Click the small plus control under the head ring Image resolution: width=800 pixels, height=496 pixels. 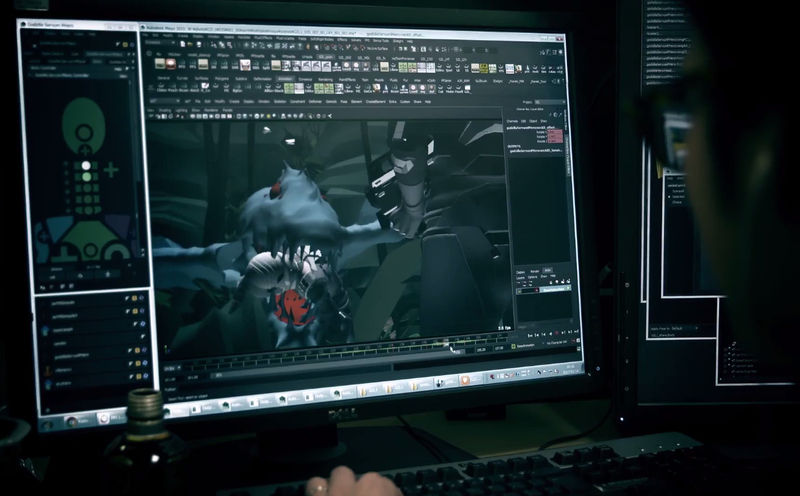click(x=85, y=150)
